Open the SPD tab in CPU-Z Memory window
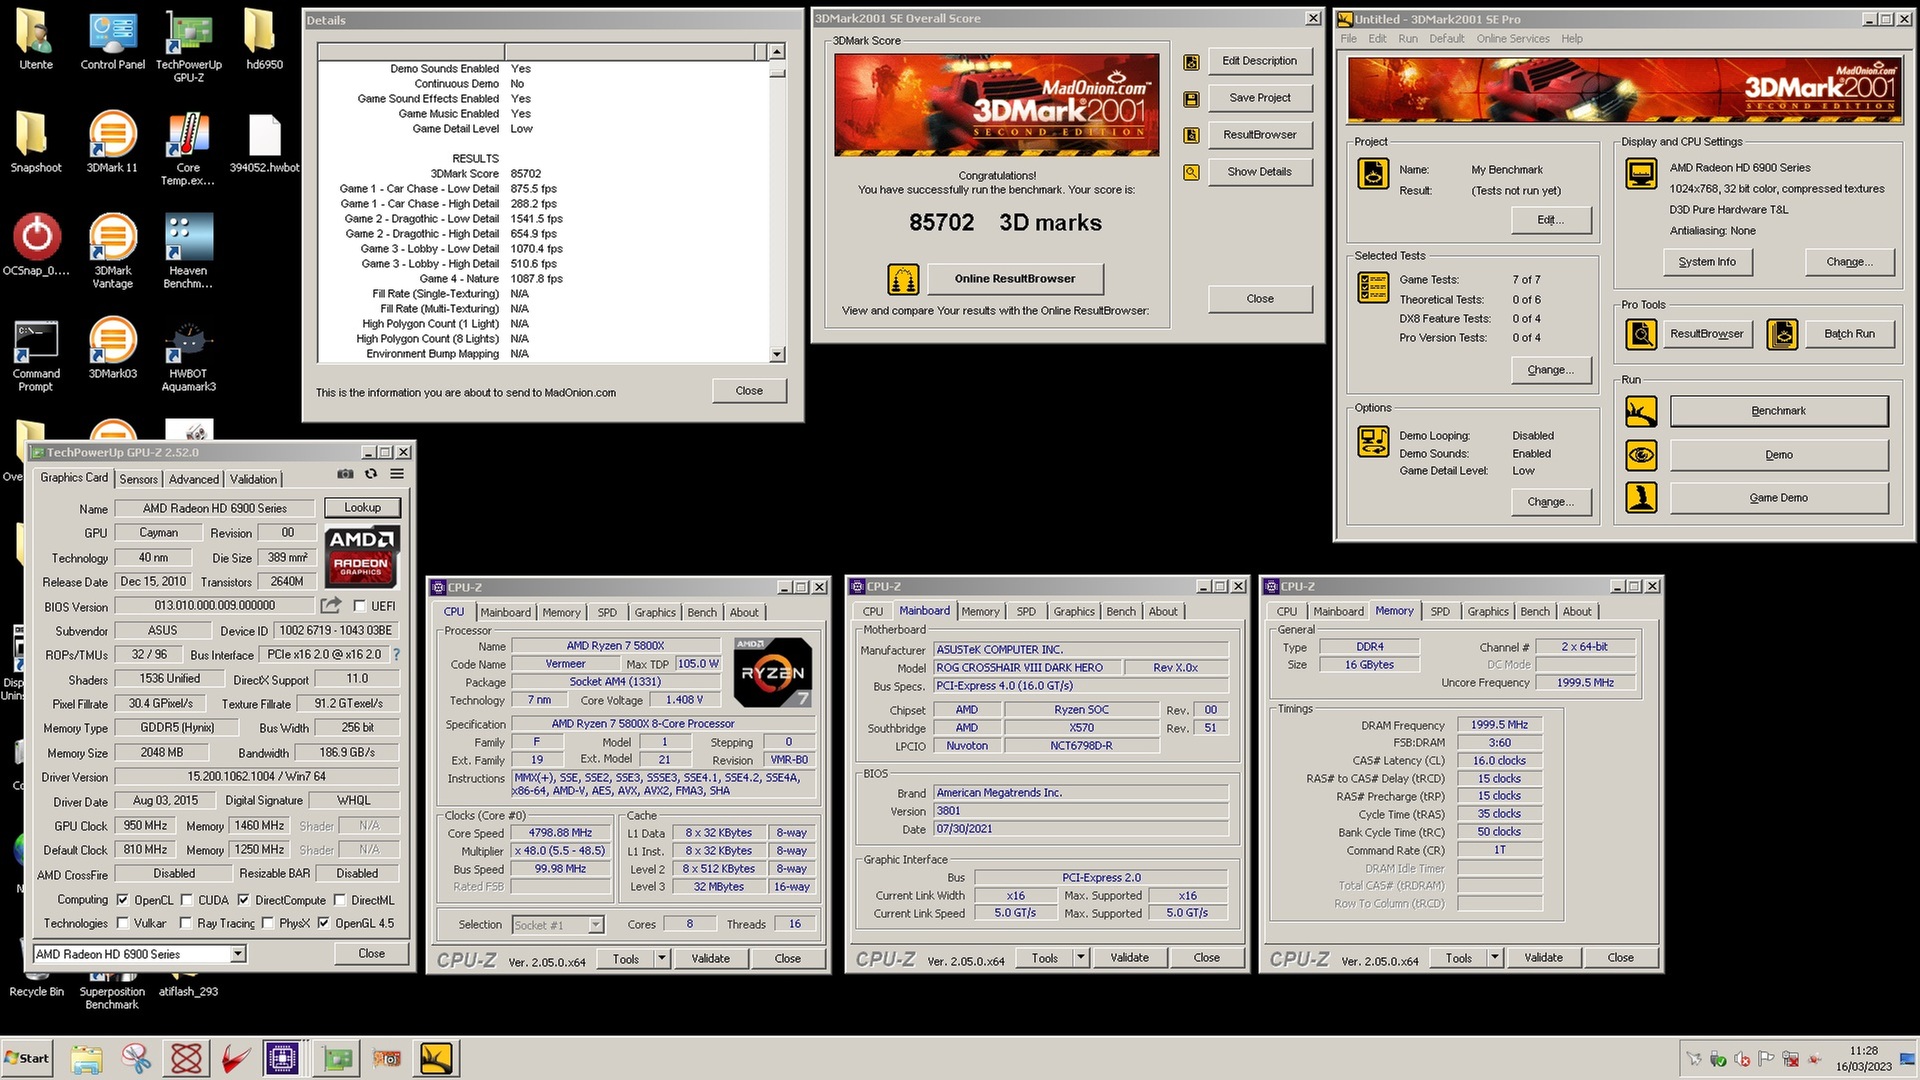This screenshot has width=1920, height=1080. click(1440, 611)
